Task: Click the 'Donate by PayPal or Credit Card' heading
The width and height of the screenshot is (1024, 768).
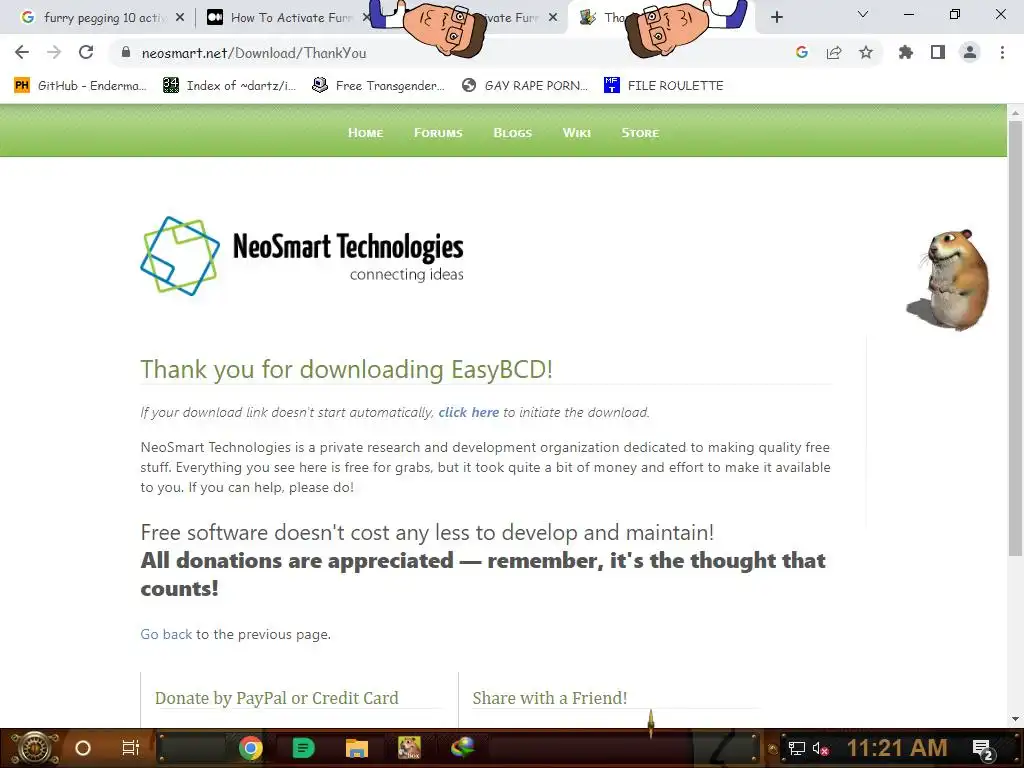Action: click(276, 698)
